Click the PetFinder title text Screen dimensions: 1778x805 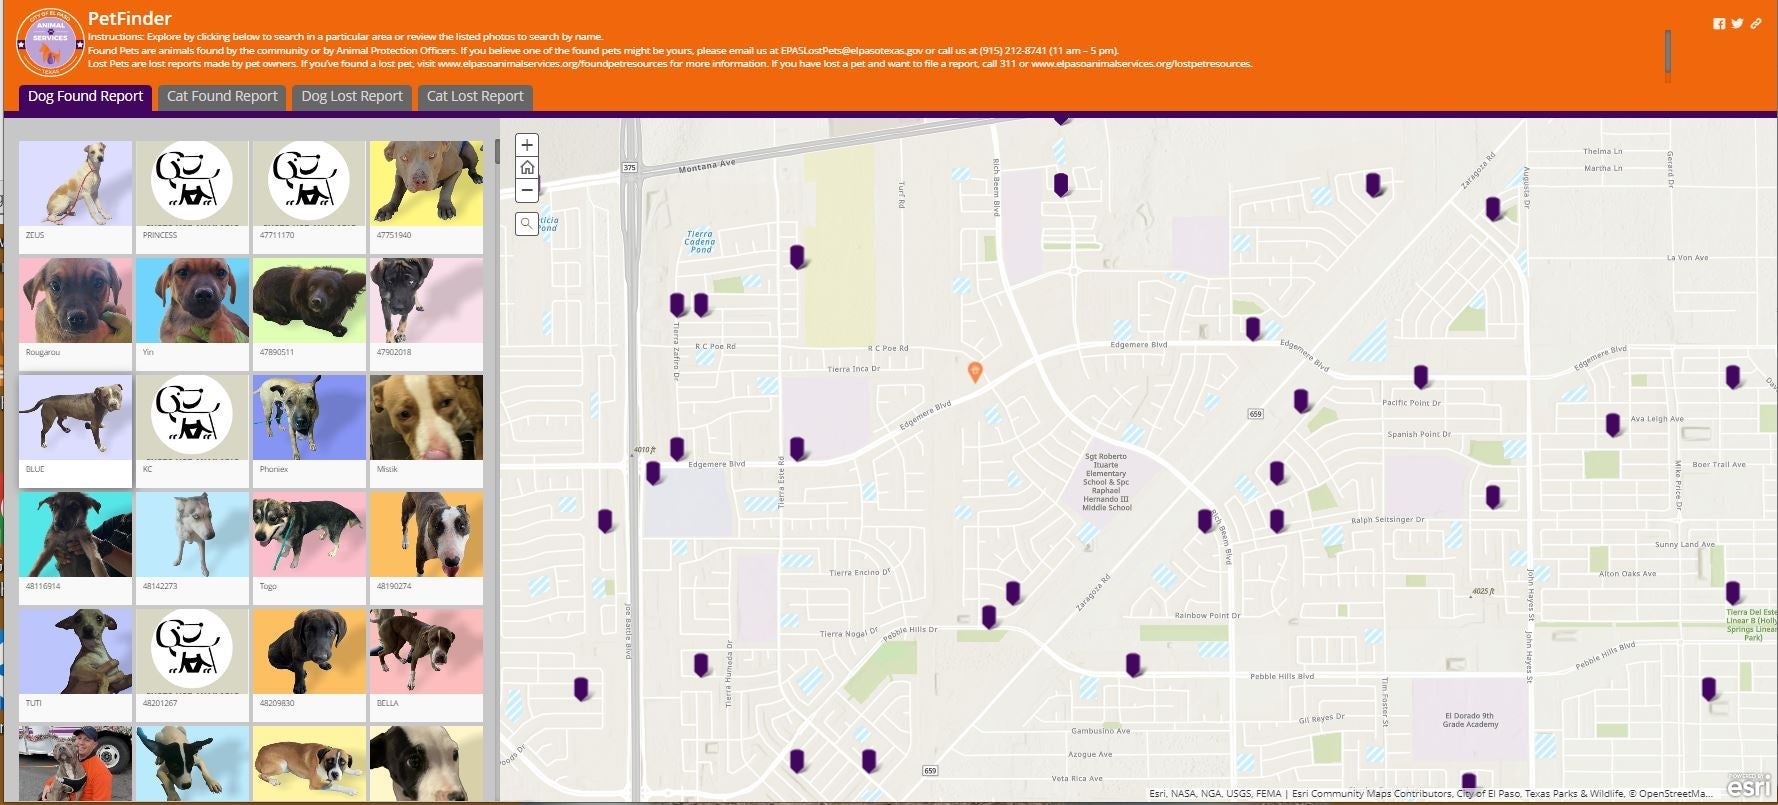130,18
